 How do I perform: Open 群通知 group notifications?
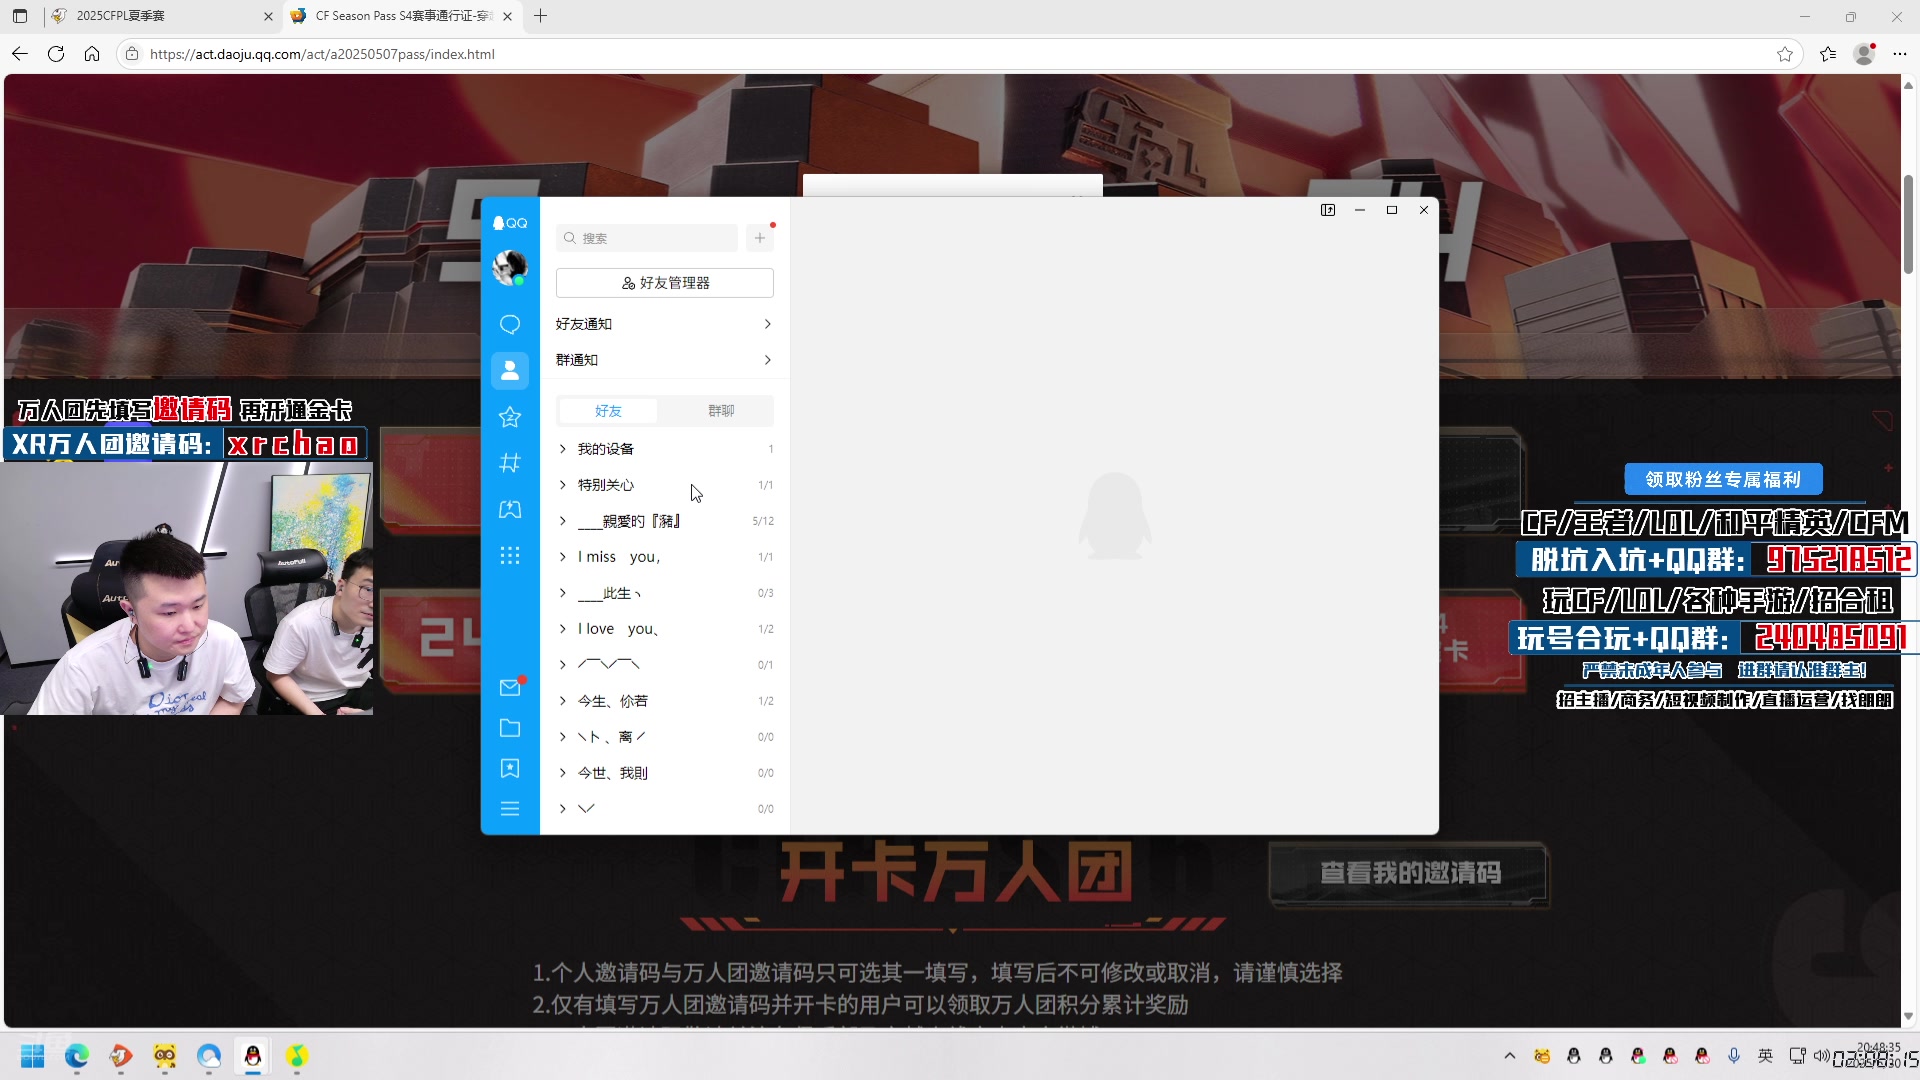pos(665,360)
